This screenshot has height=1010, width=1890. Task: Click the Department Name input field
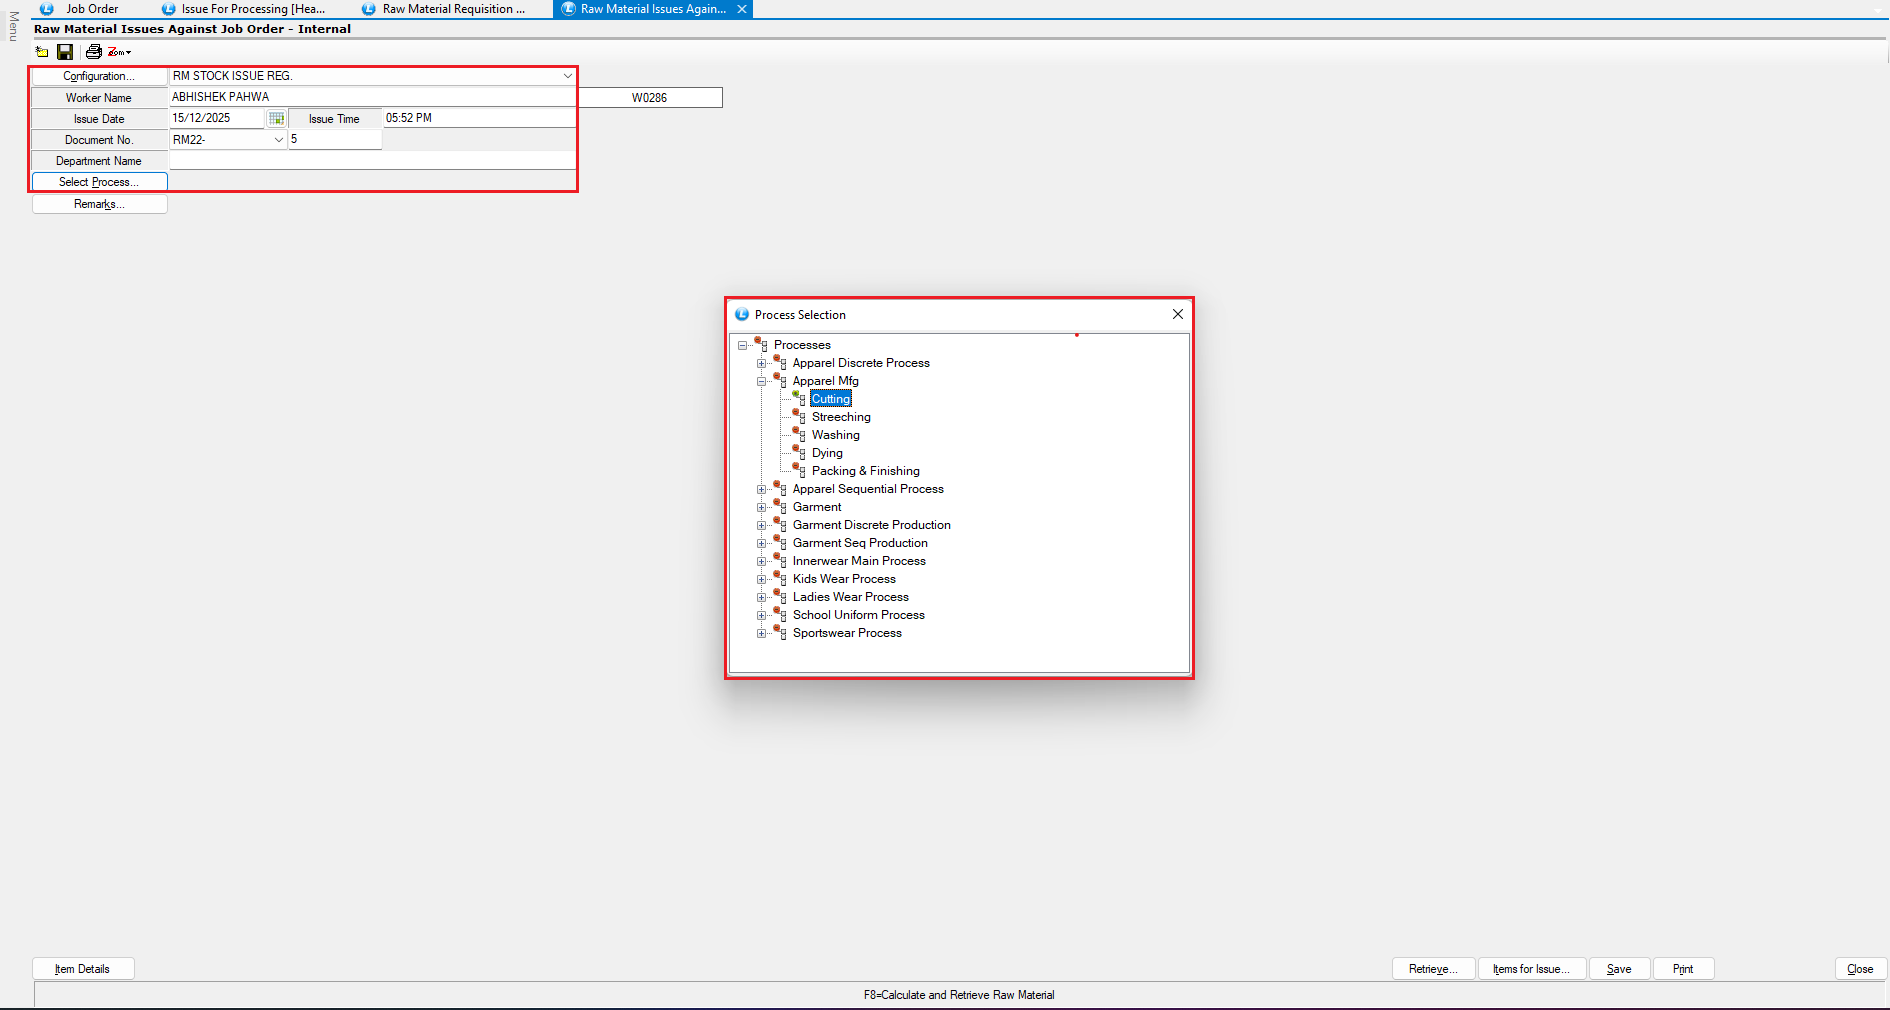(x=372, y=161)
